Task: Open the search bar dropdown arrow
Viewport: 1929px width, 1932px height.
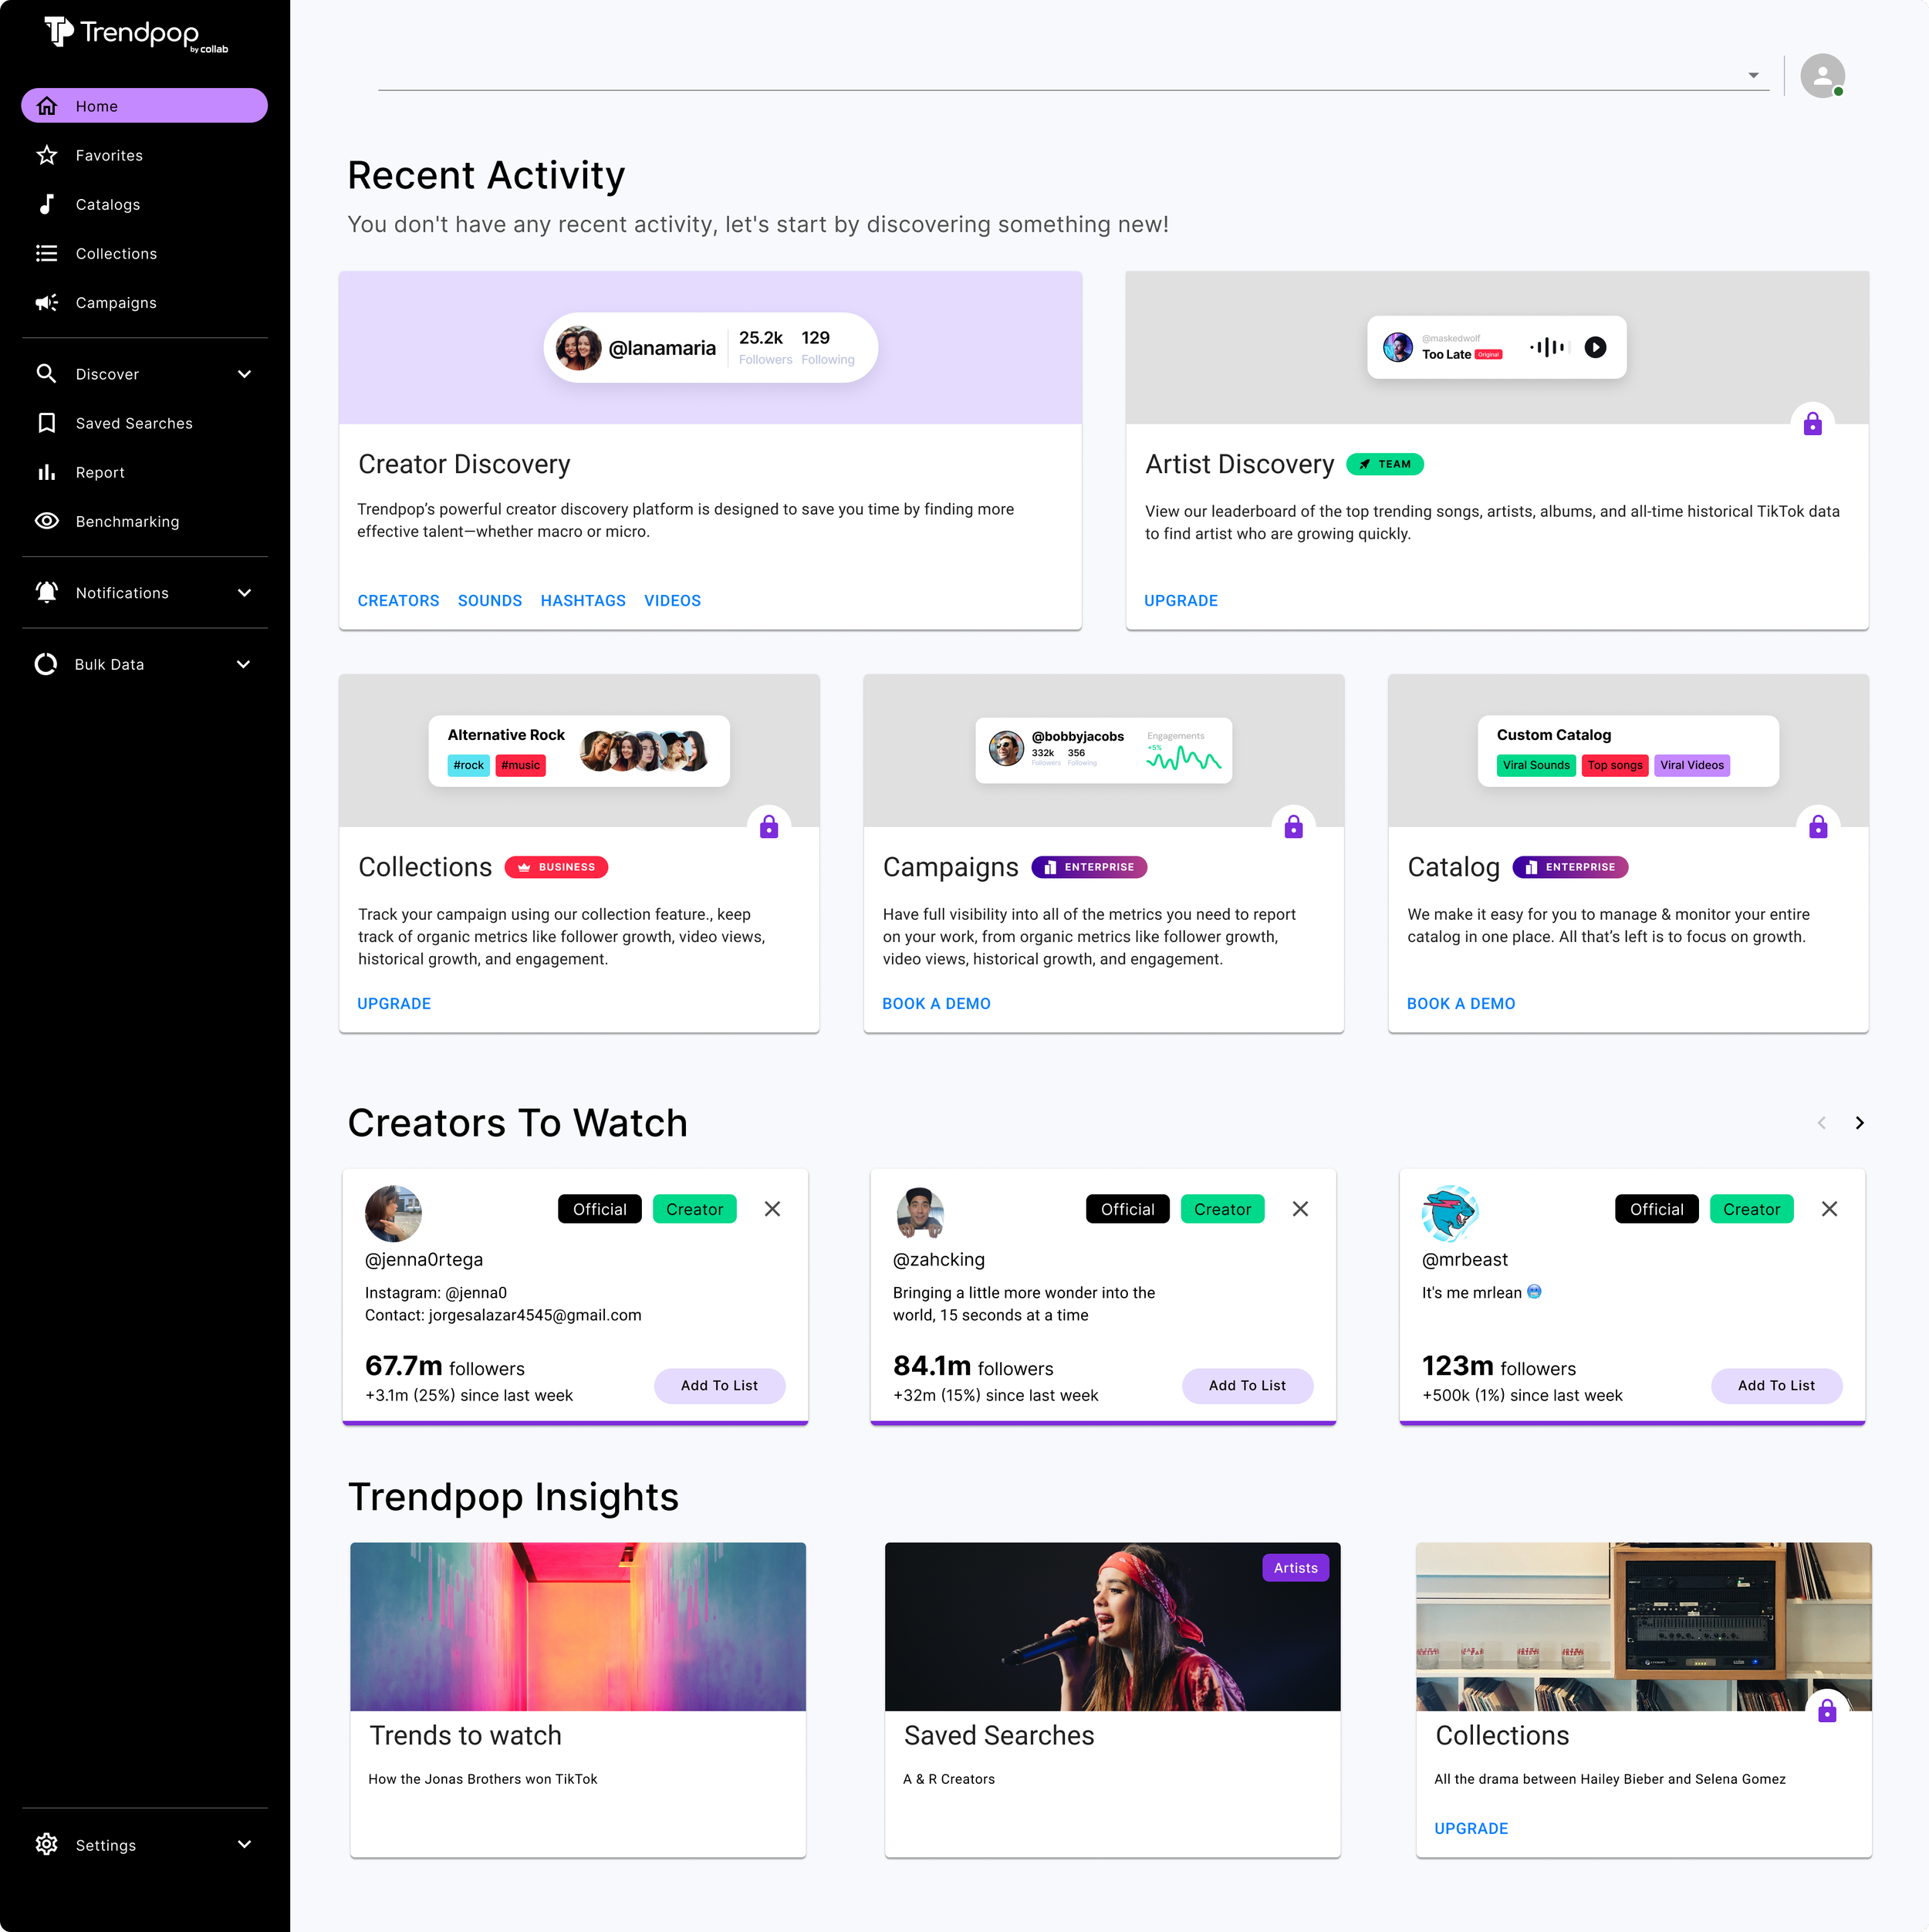Action: click(x=1753, y=75)
